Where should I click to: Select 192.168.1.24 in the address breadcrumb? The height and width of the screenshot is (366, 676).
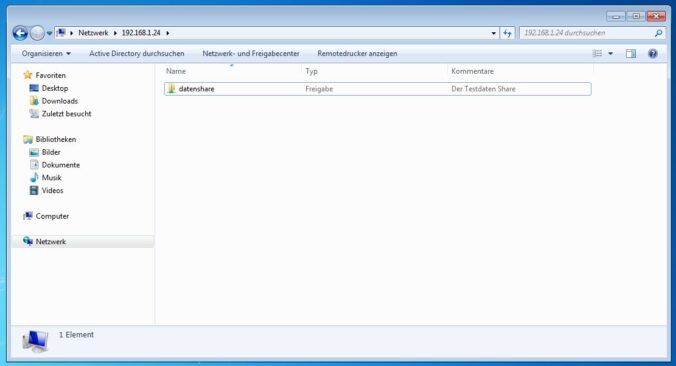141,33
